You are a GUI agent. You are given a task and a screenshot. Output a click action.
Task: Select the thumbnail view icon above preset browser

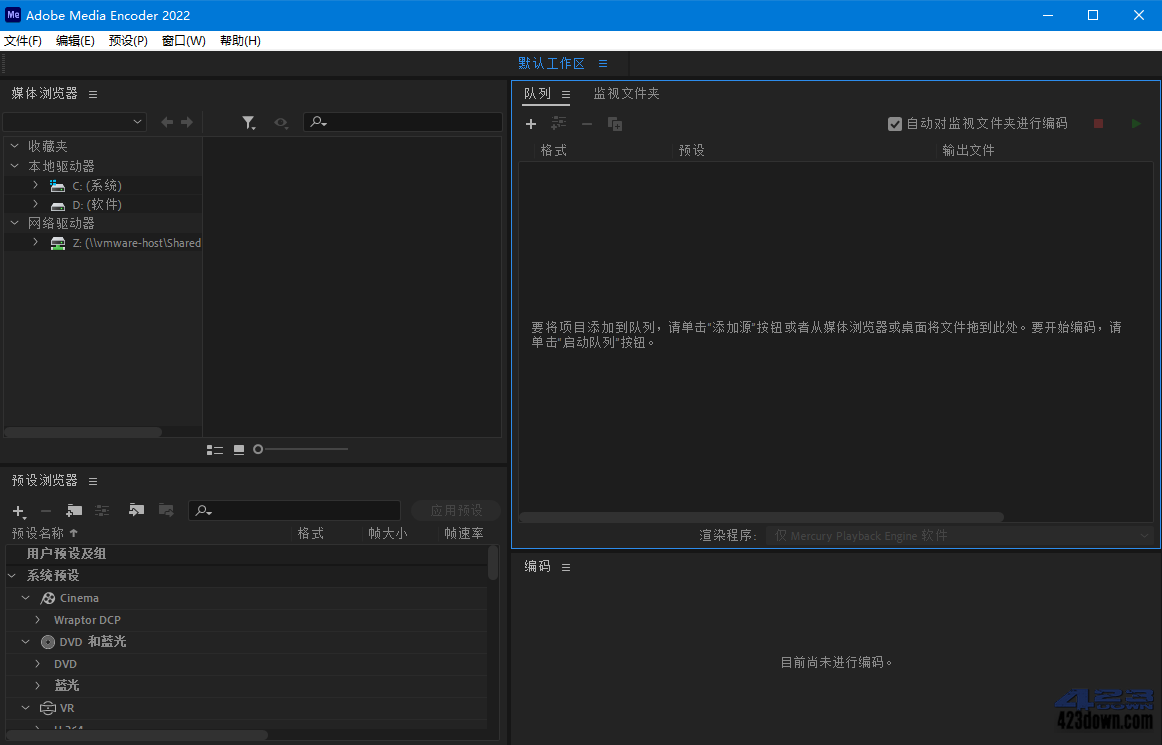(238, 449)
